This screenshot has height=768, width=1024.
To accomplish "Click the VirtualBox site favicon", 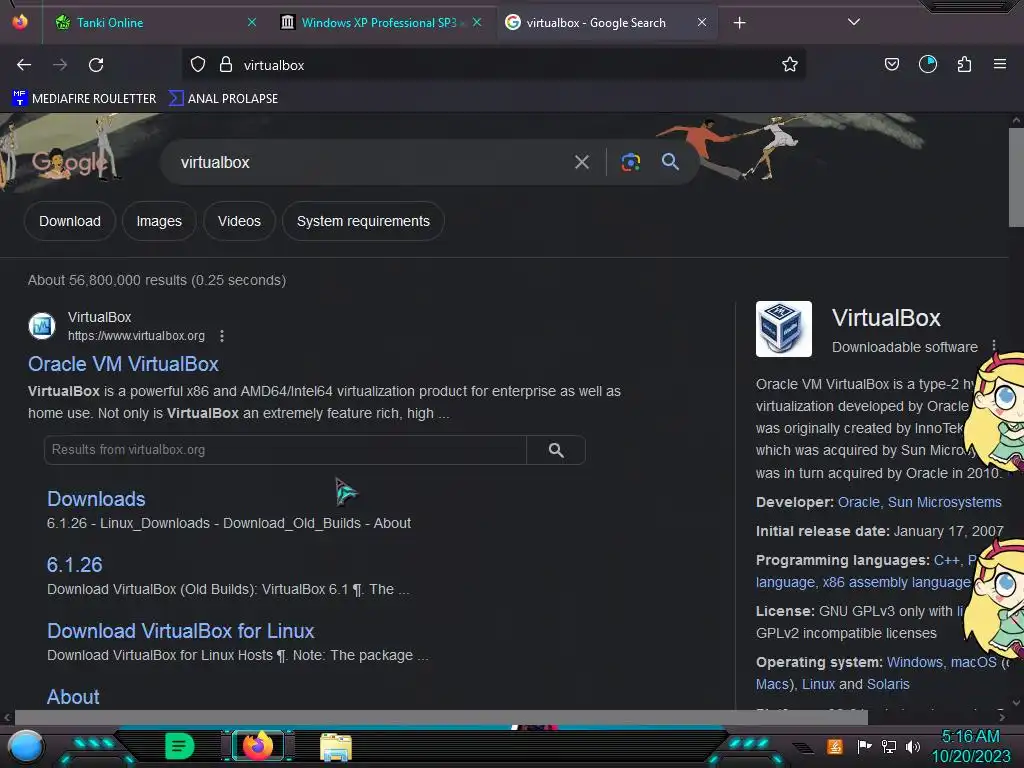I will click(x=42, y=326).
